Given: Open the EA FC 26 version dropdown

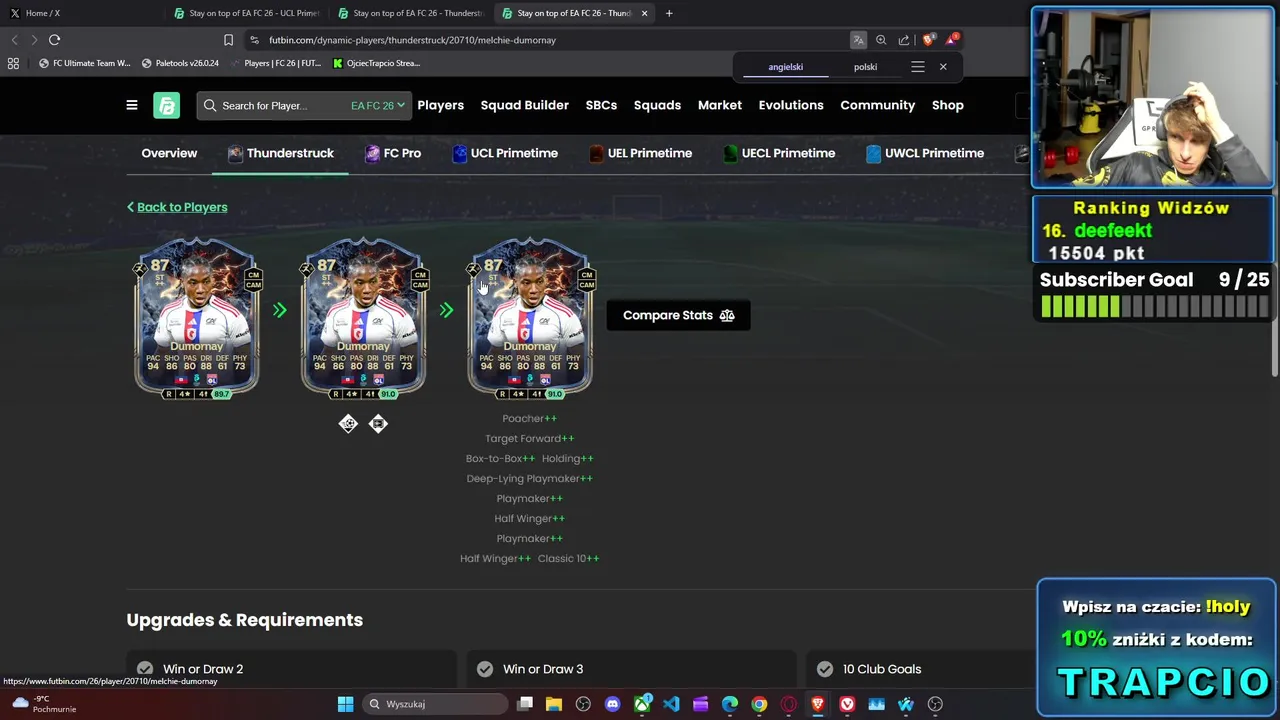Looking at the screenshot, I should (378, 105).
